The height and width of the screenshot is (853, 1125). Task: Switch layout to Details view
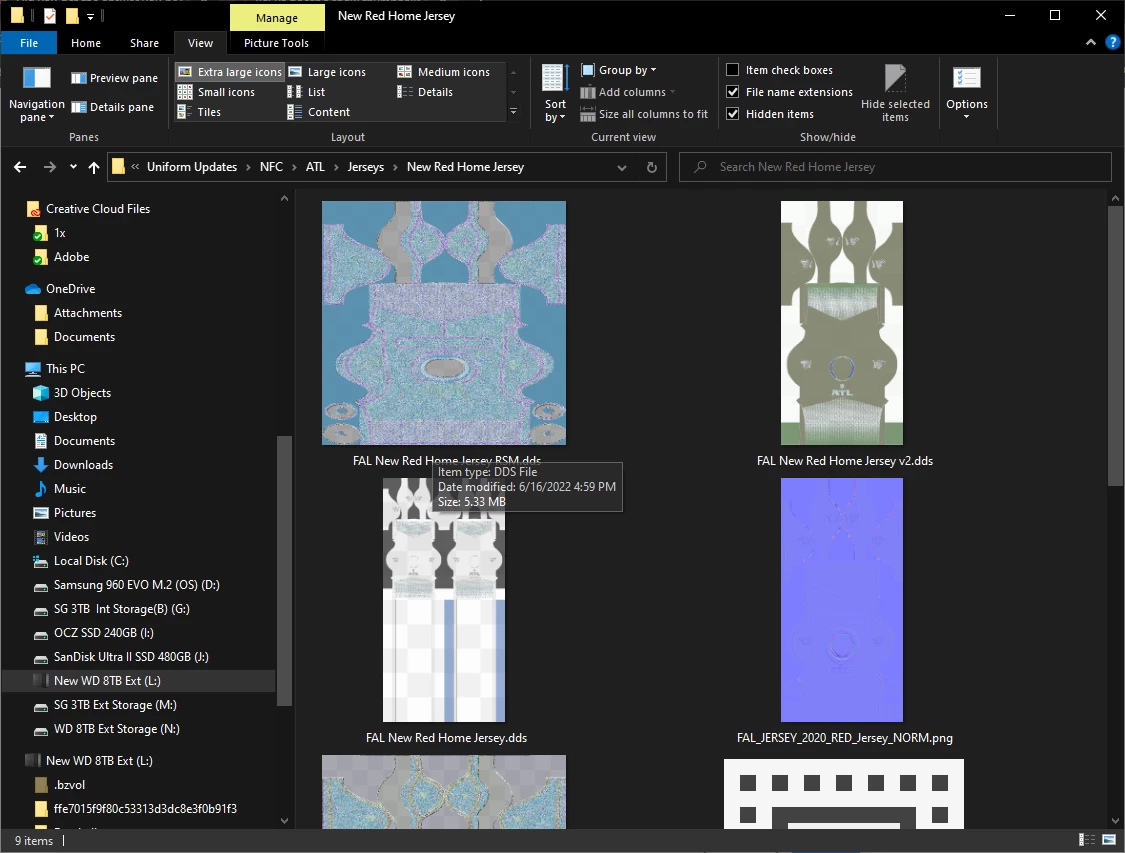(425, 92)
